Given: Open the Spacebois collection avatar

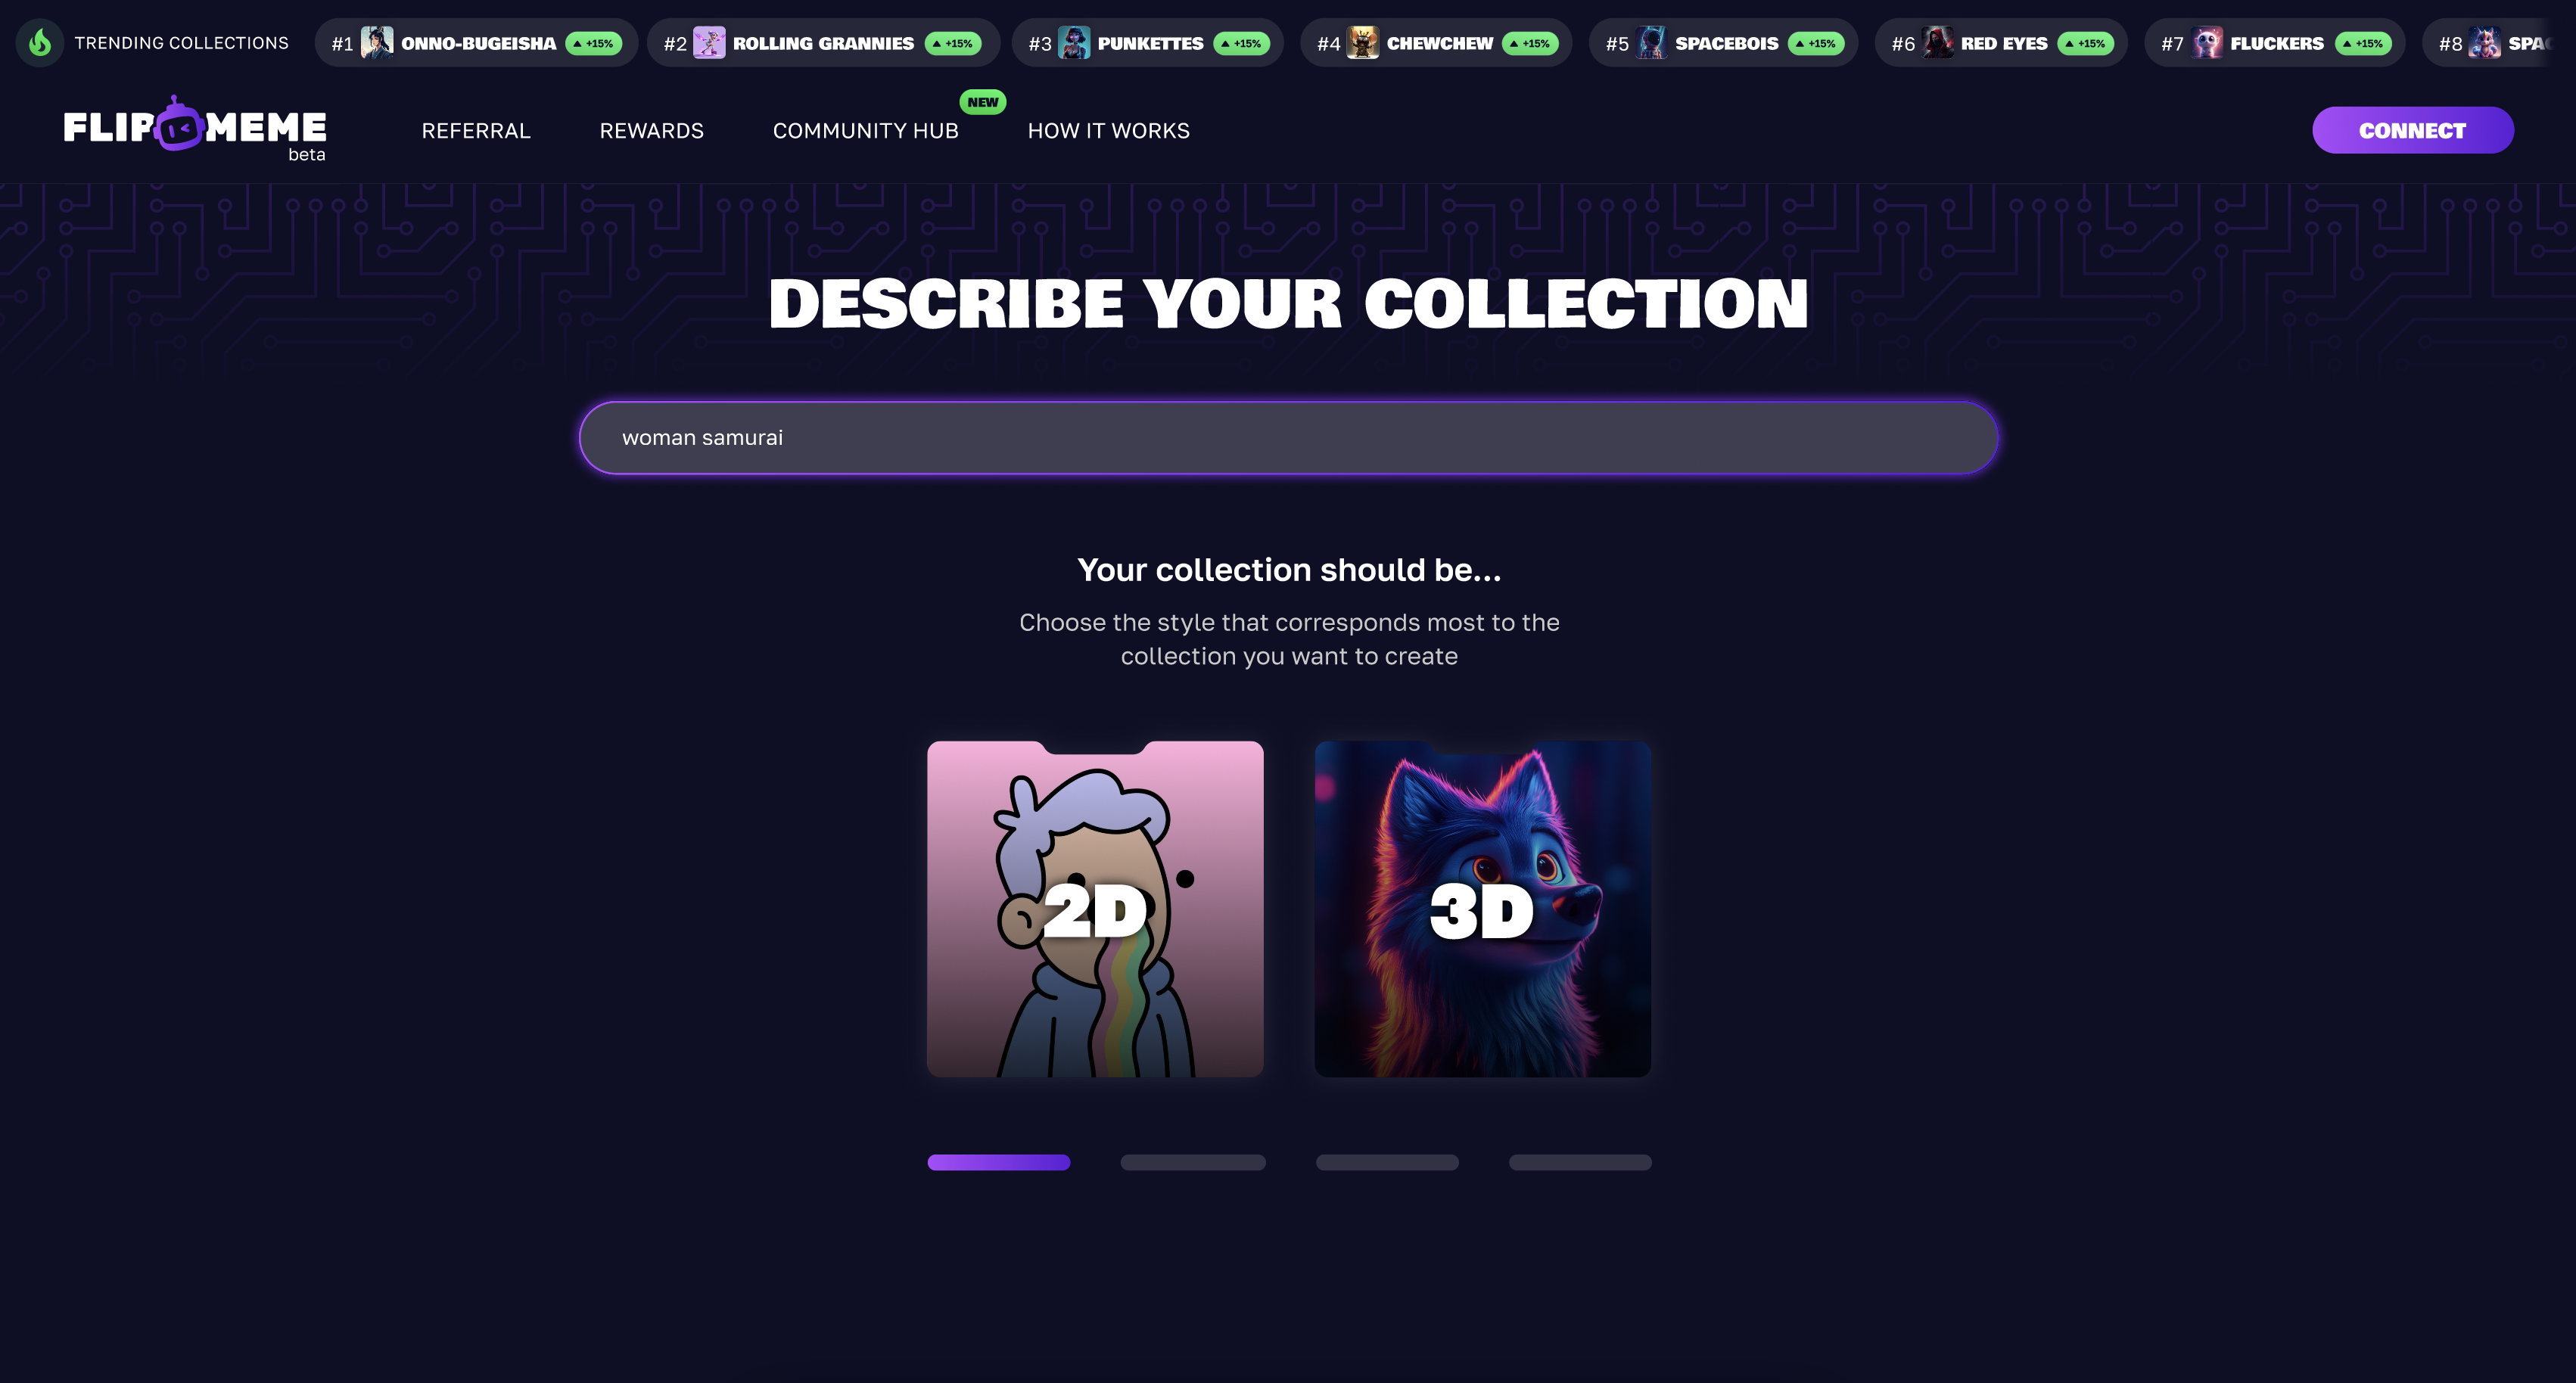Looking at the screenshot, I should (1652, 43).
